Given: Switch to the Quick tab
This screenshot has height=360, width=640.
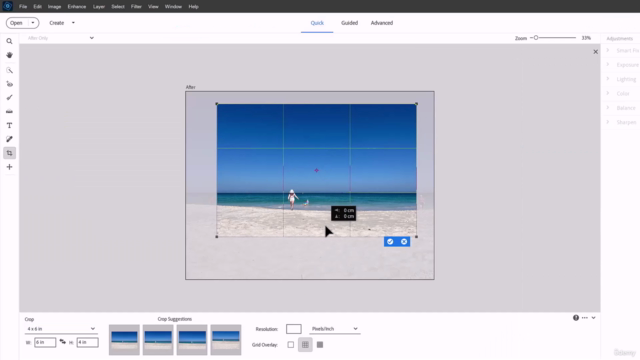Looking at the screenshot, I should (317, 23).
